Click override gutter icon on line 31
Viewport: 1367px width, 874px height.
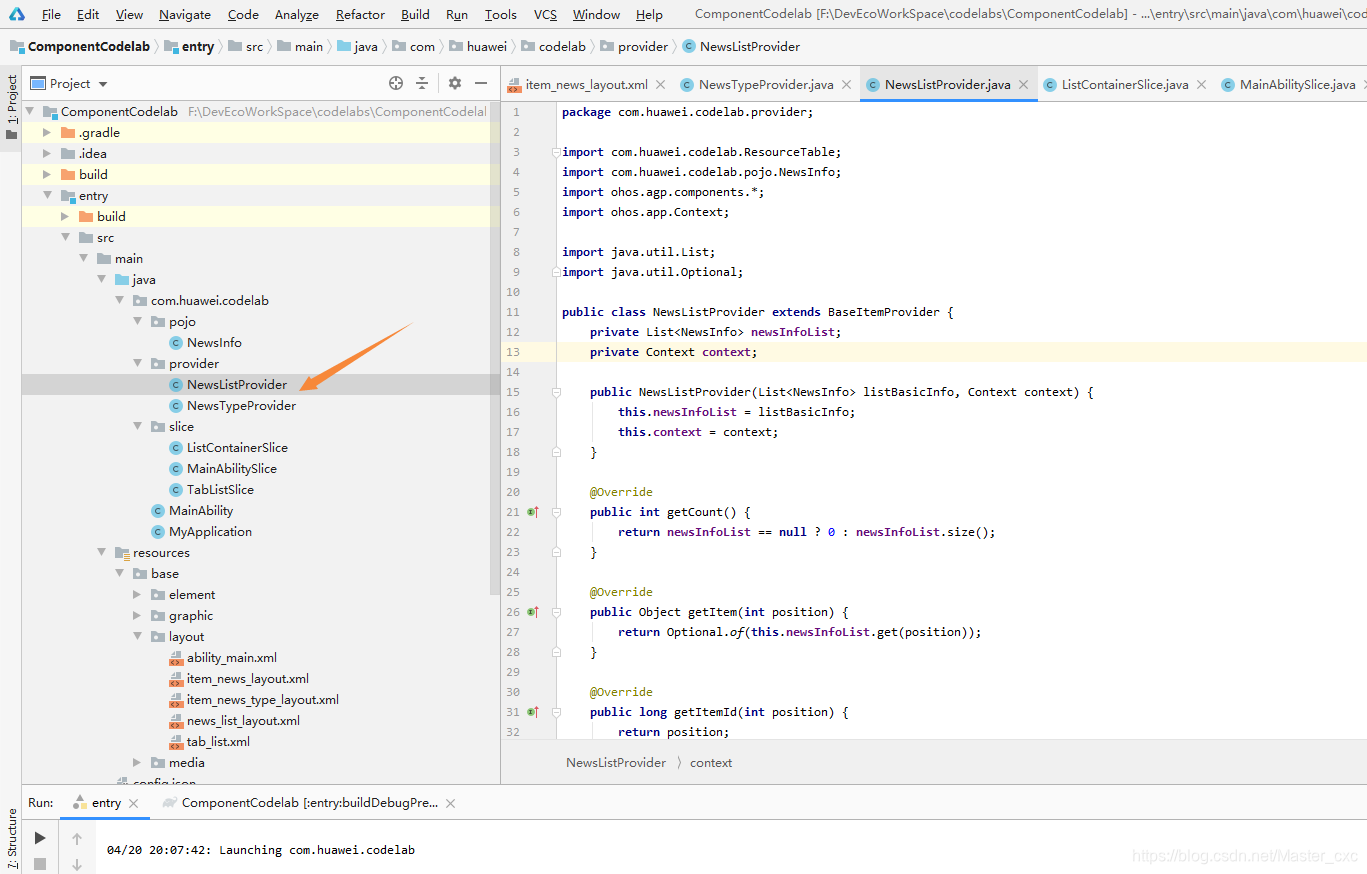click(x=533, y=712)
